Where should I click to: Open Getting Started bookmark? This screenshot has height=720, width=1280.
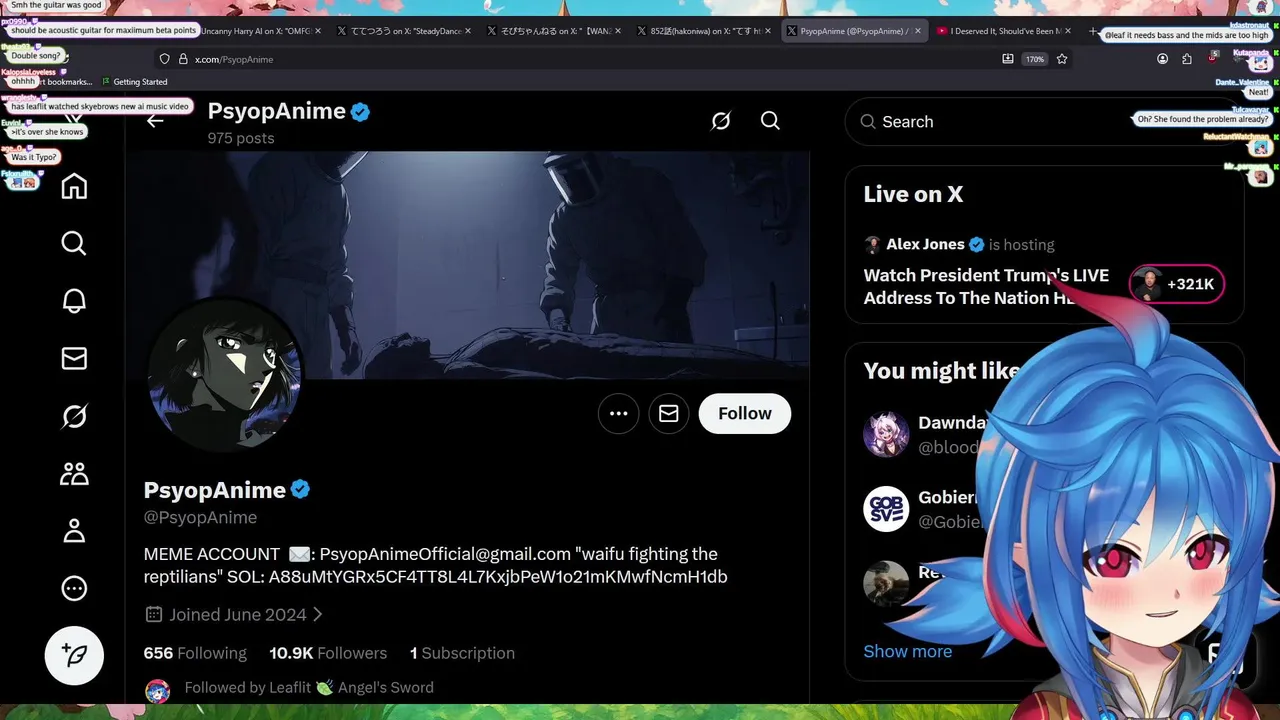pos(134,82)
